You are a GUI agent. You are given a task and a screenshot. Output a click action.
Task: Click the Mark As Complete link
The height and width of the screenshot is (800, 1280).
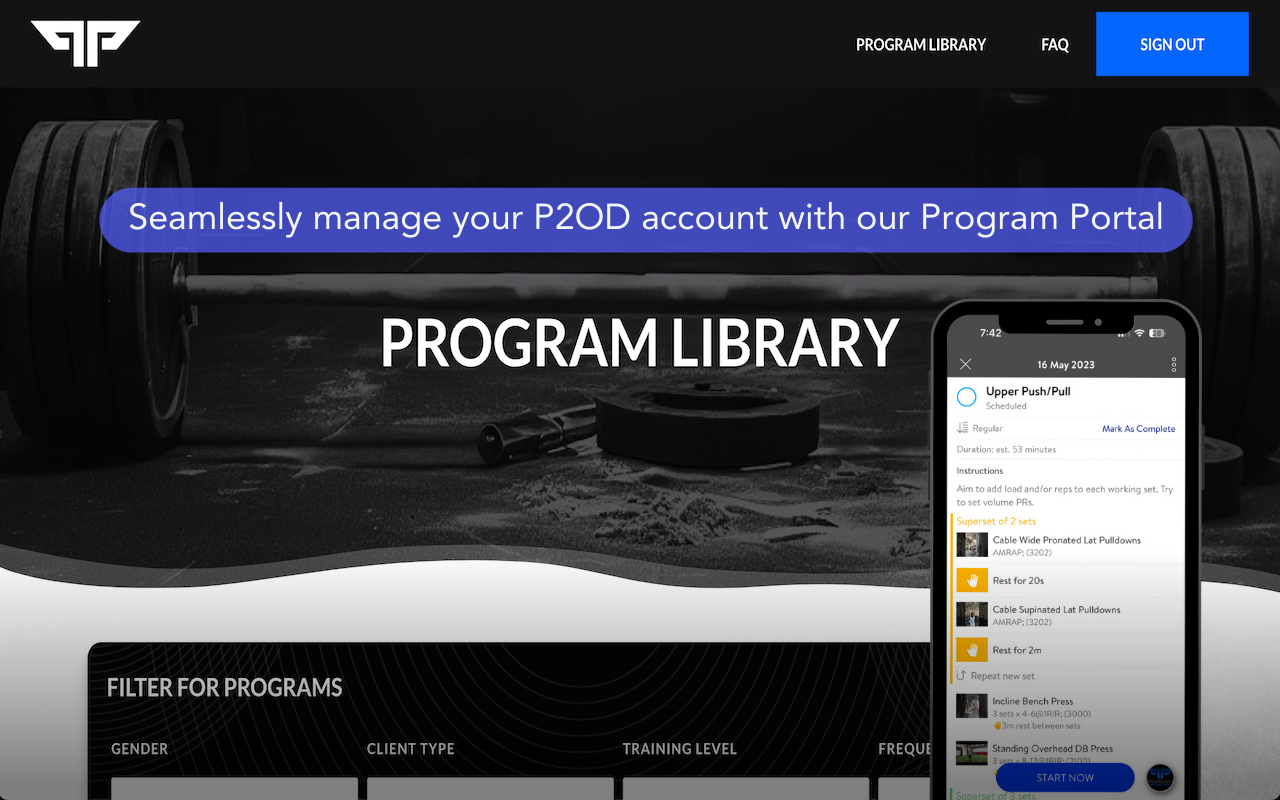1138,429
